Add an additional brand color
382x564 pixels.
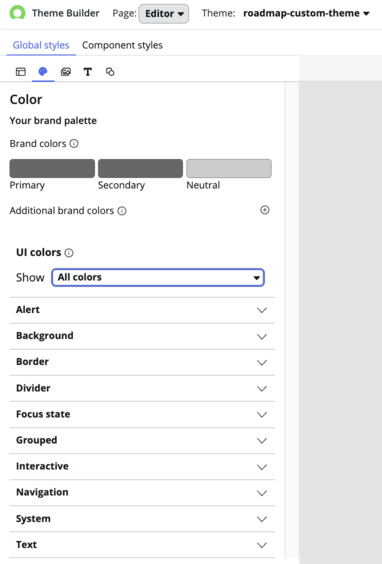pos(265,210)
